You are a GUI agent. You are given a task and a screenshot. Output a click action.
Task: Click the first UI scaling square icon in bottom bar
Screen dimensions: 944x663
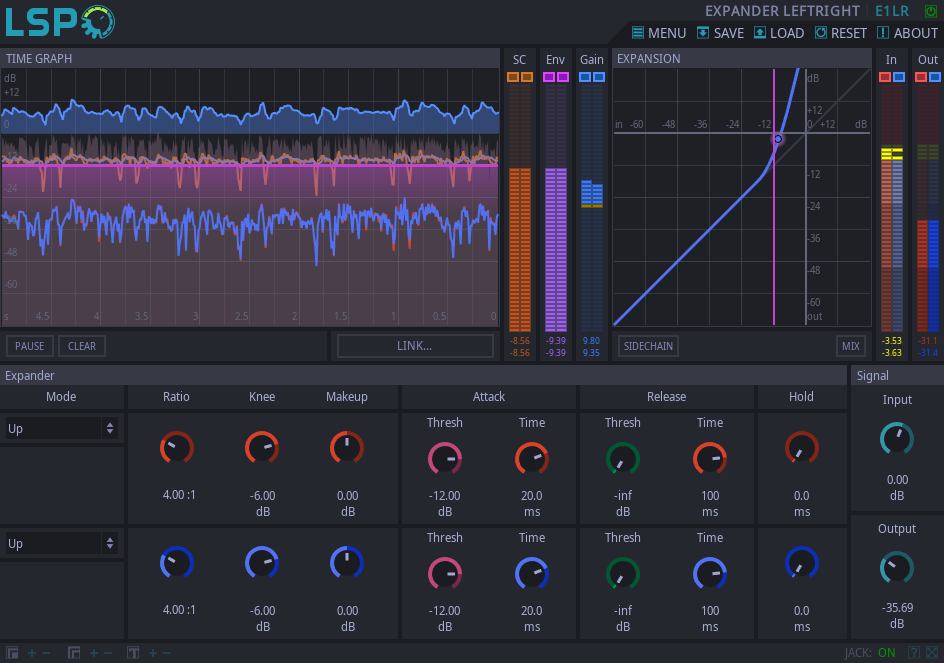[x=12, y=653]
